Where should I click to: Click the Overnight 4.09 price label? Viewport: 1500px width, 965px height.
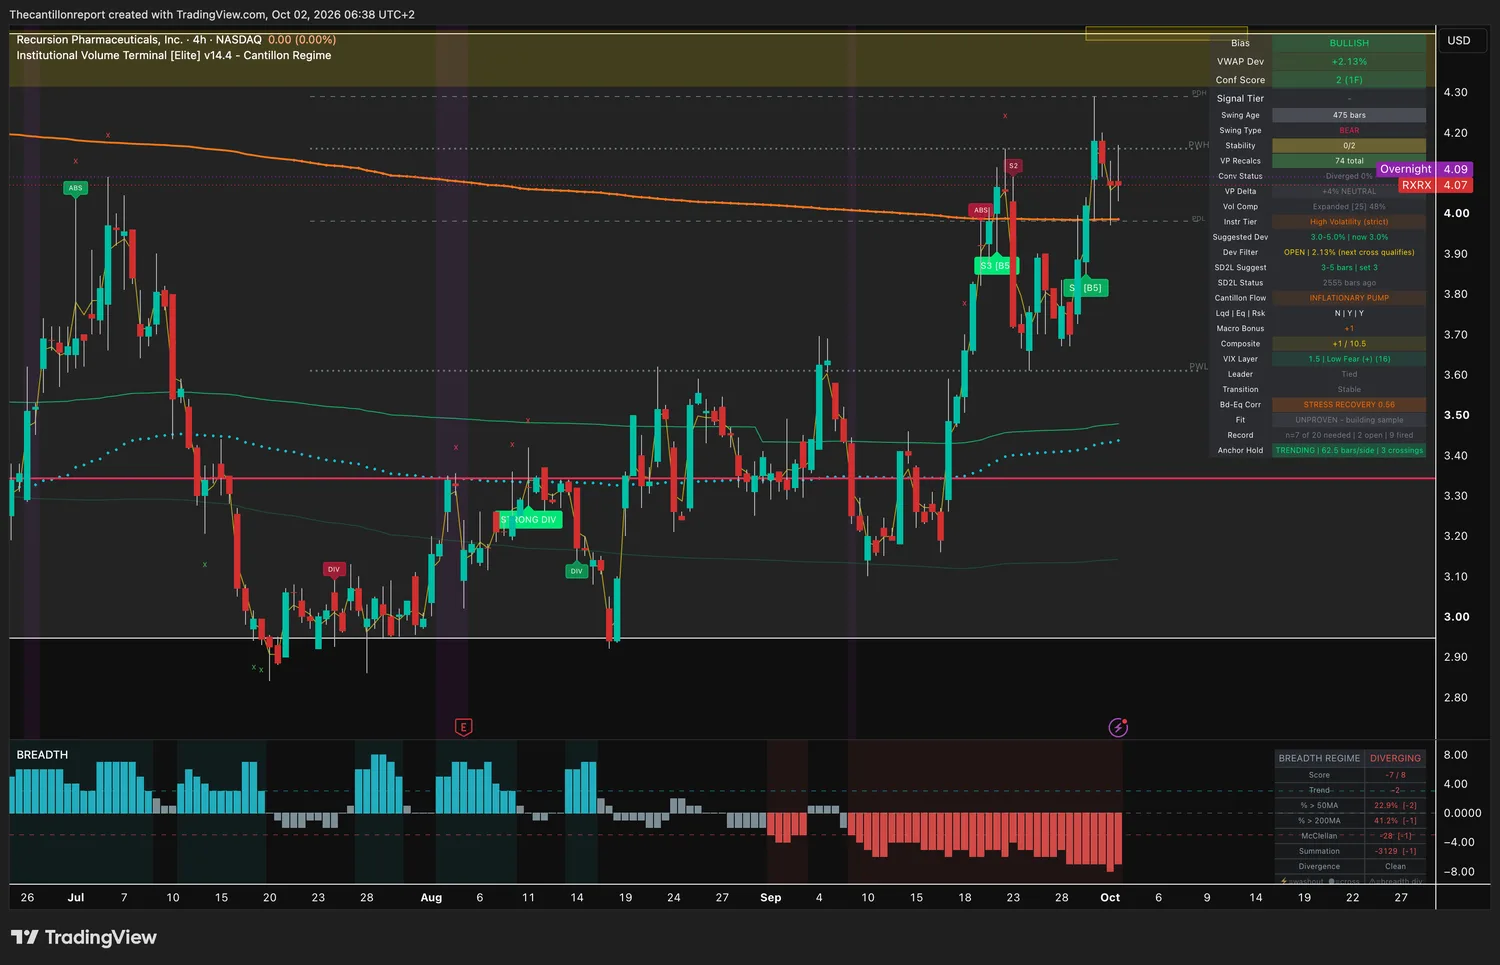(x=1424, y=169)
